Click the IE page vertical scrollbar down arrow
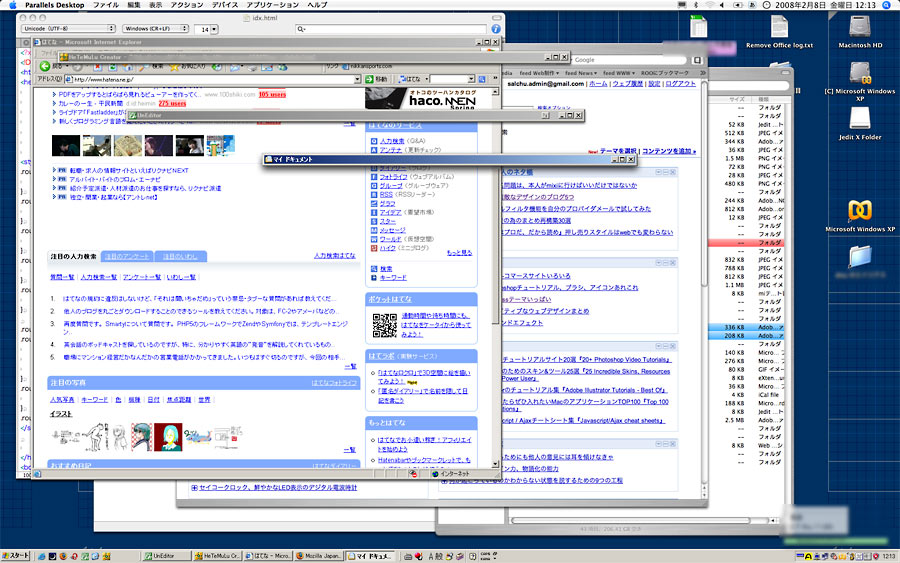Viewport: 900px width, 563px height. pos(495,464)
